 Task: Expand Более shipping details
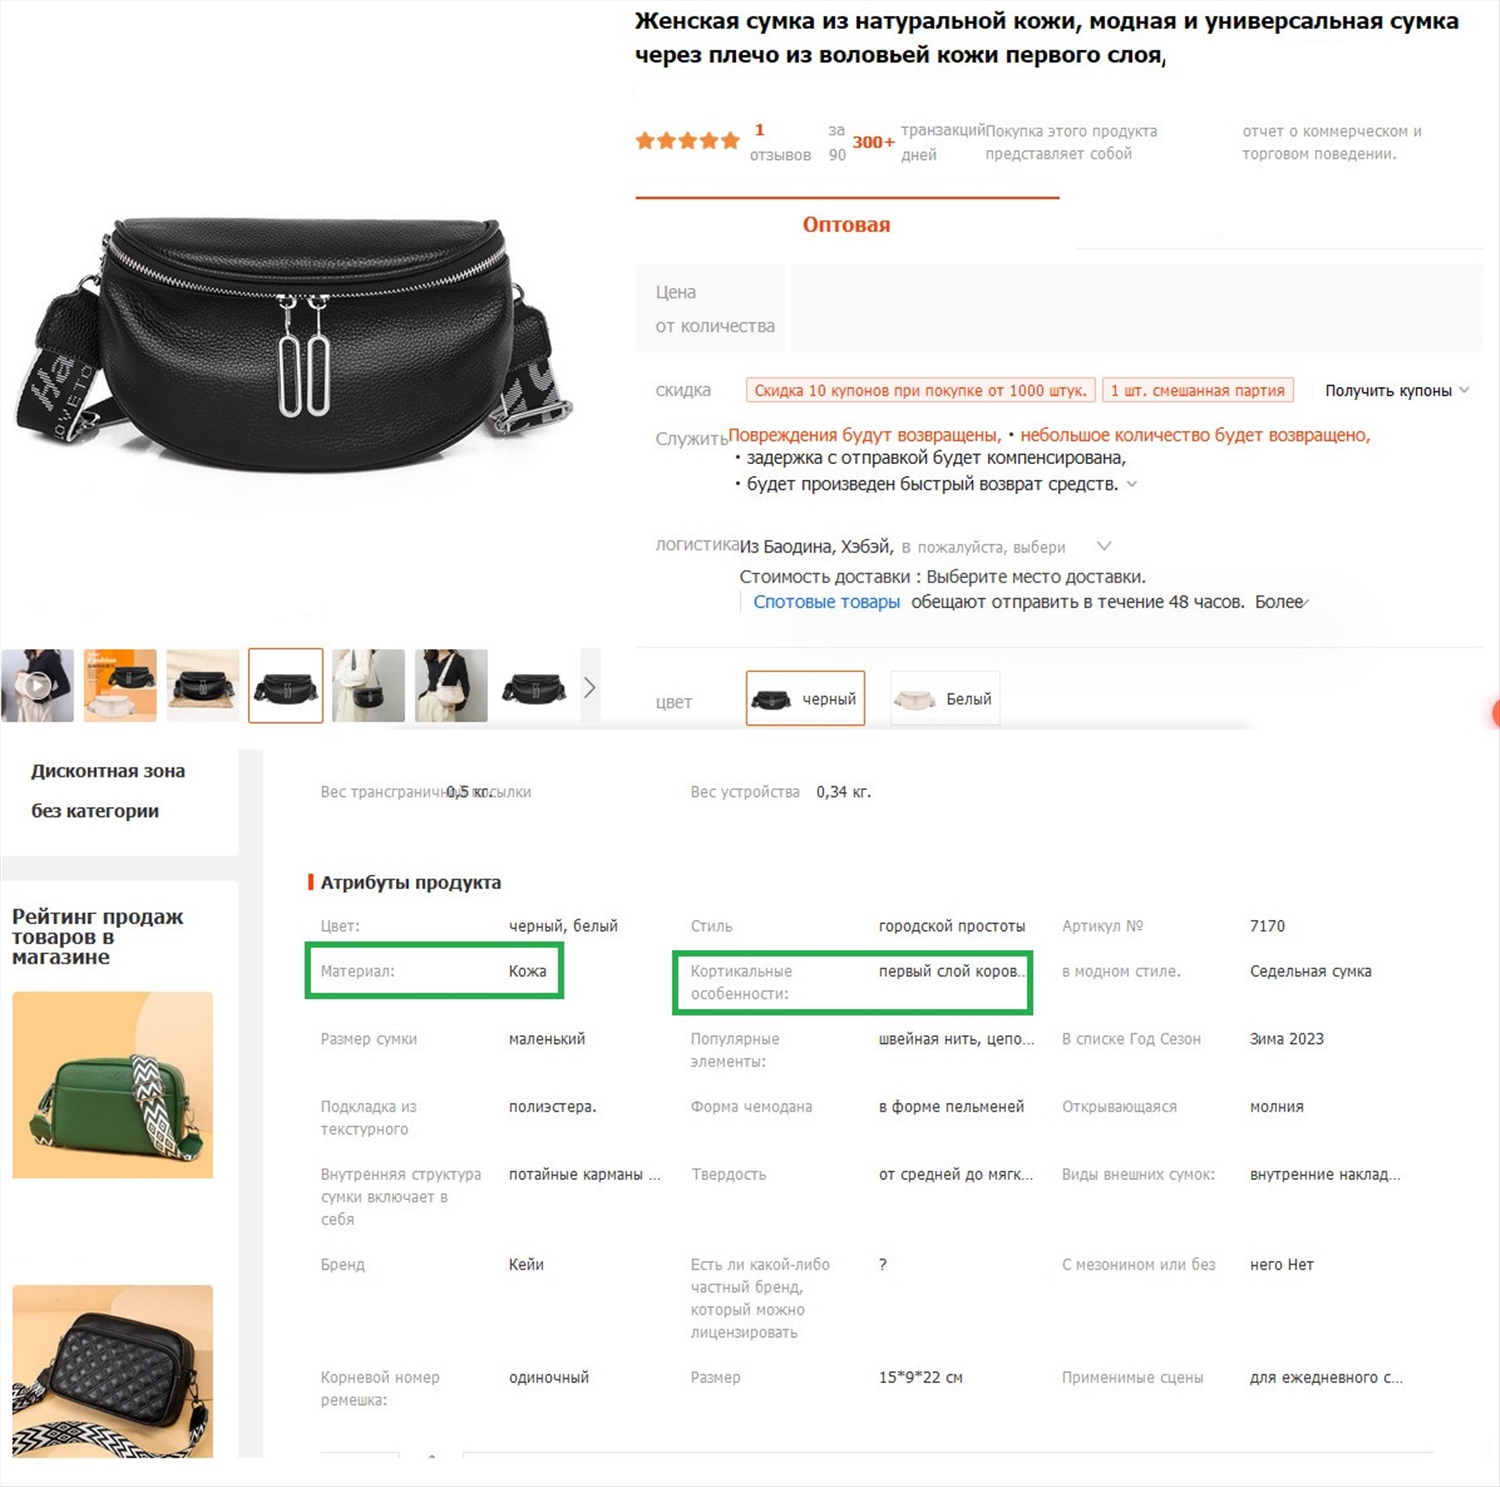(x=1282, y=602)
